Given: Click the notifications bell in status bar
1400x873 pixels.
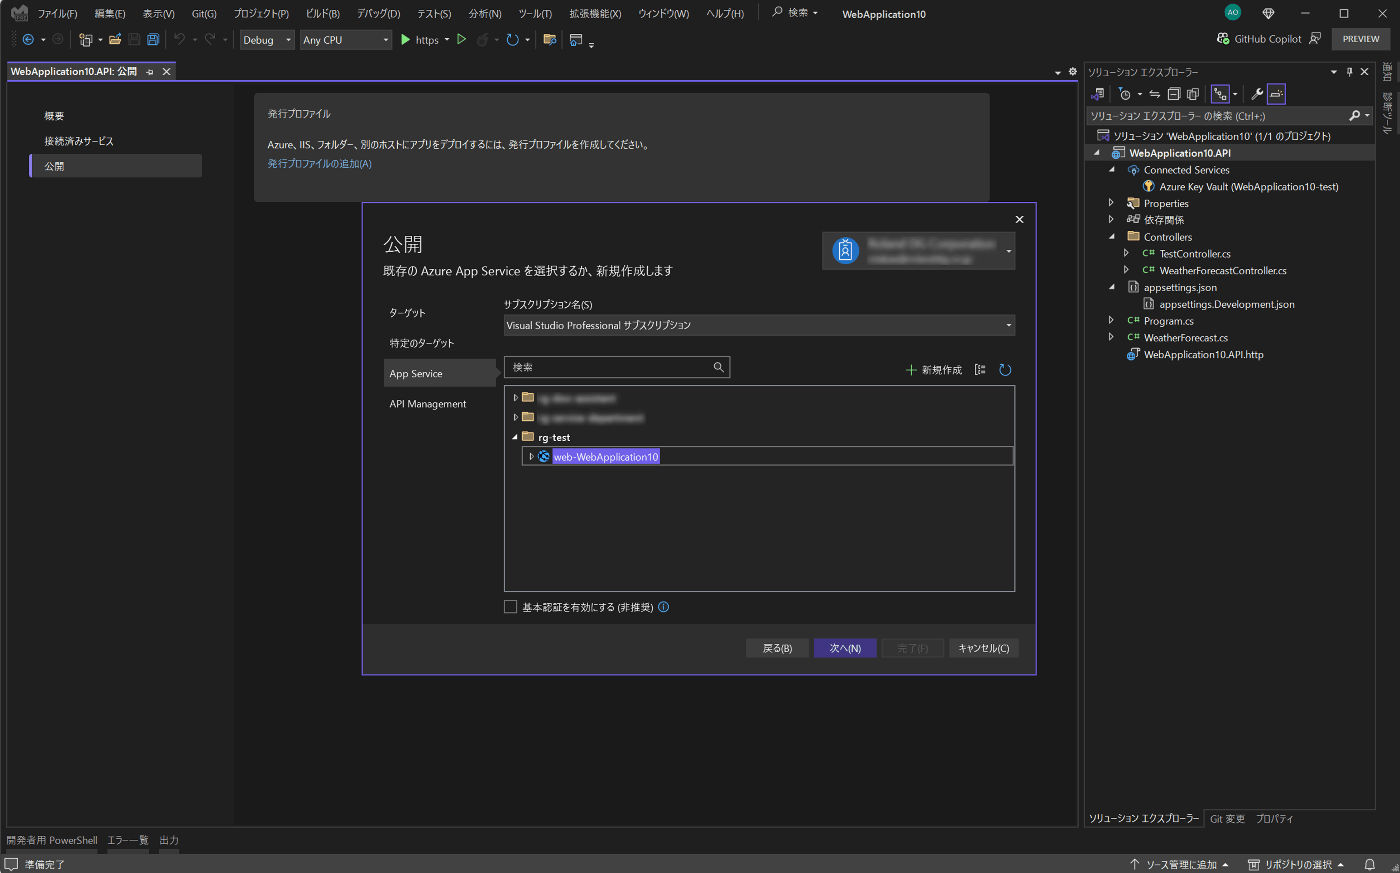Looking at the screenshot, I should pyautogui.click(x=1370, y=864).
